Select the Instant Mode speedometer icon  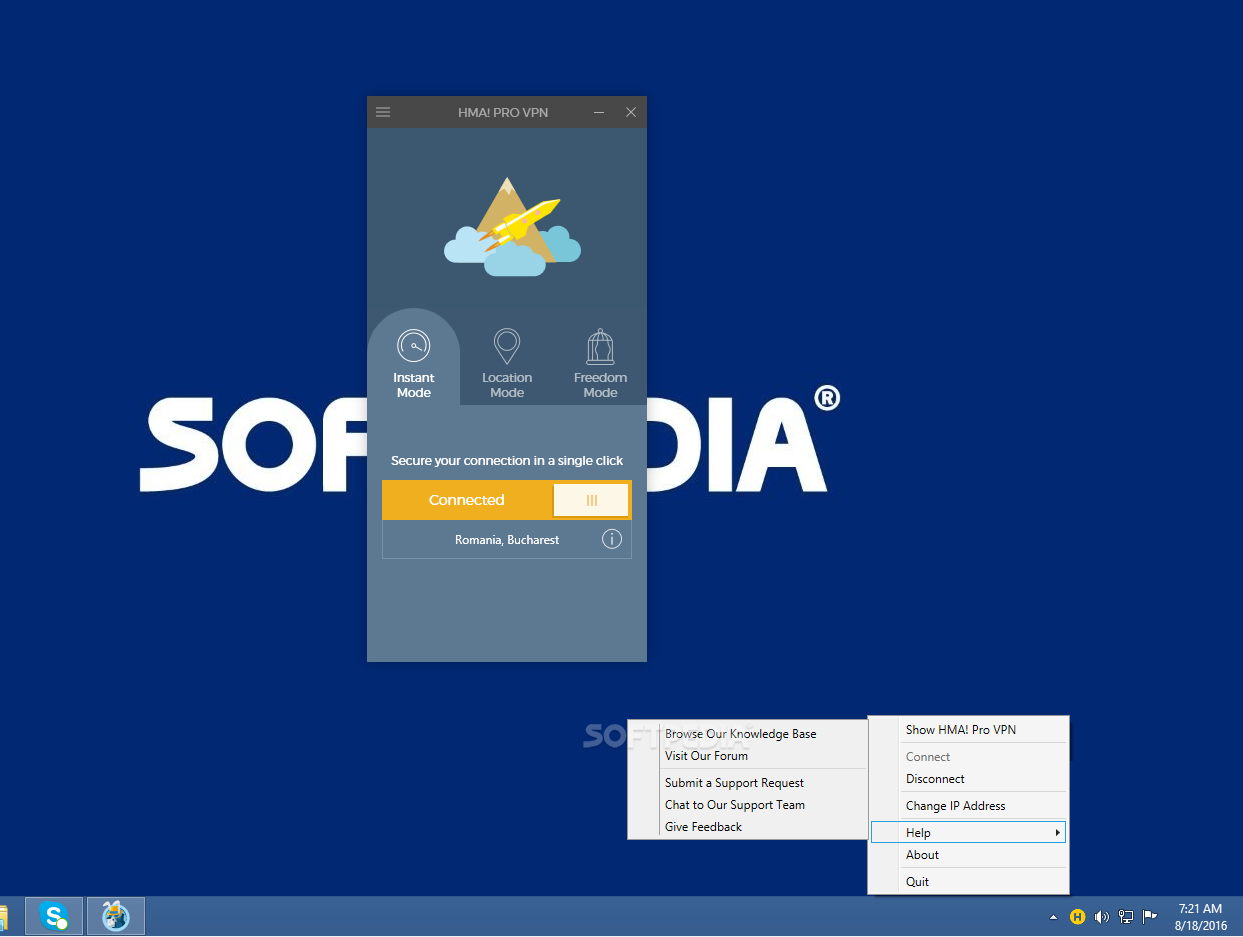[x=413, y=346]
